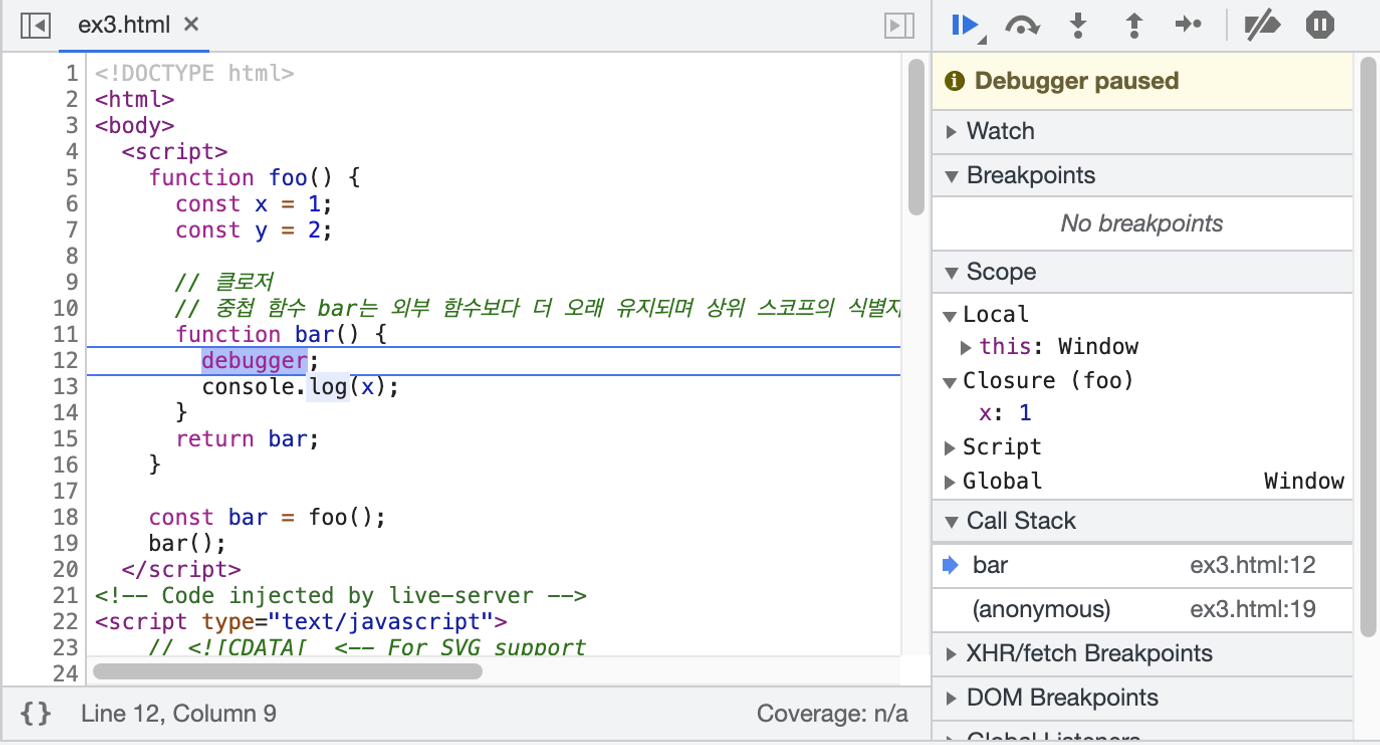Click the debugger sidebar vertical scrollbar
The height and width of the screenshot is (745, 1380).
point(1368,345)
